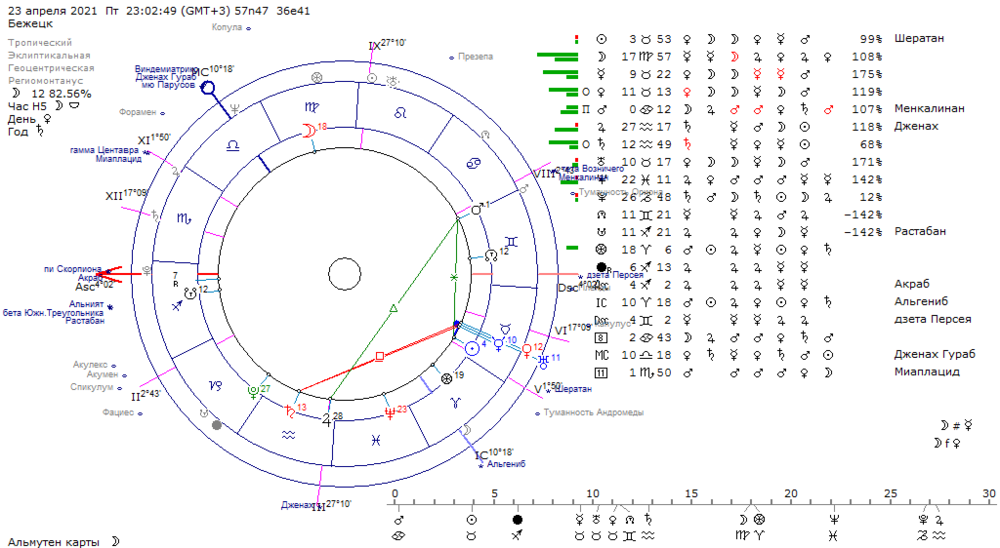Select the Part of Fortune symbol in 18 Aries 6 row
This screenshot has width=1000, height=548.
click(601, 249)
